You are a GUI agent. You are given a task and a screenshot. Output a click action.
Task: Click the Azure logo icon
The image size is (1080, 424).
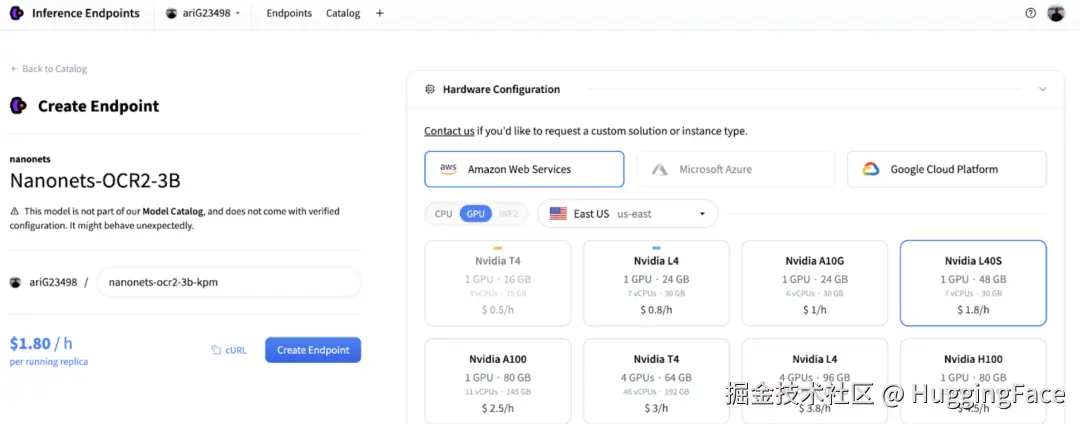click(x=660, y=169)
